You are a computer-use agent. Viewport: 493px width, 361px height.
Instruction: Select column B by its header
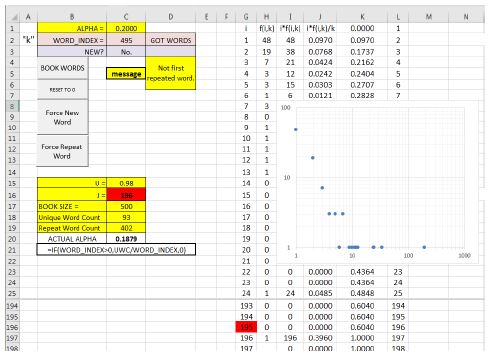point(72,16)
